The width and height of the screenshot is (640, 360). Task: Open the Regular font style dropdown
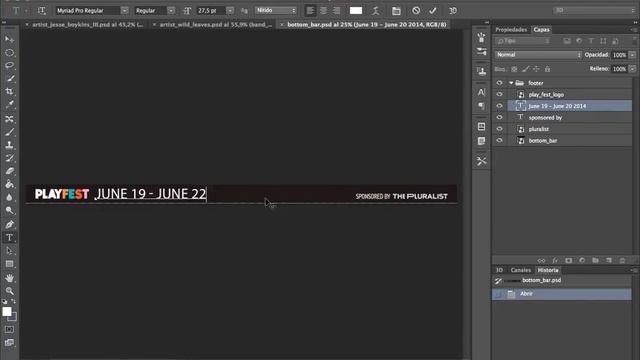171,11
